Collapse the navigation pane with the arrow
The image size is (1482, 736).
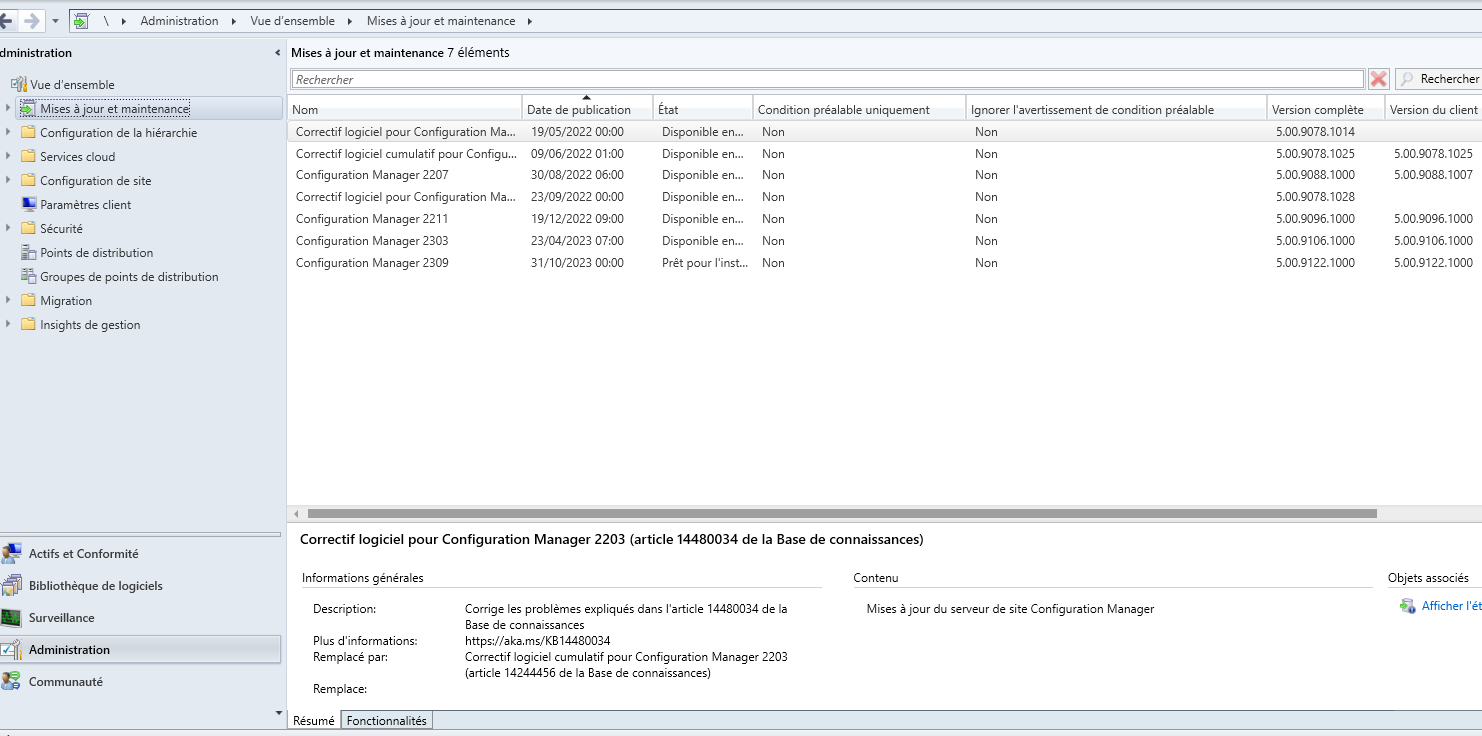click(x=277, y=53)
